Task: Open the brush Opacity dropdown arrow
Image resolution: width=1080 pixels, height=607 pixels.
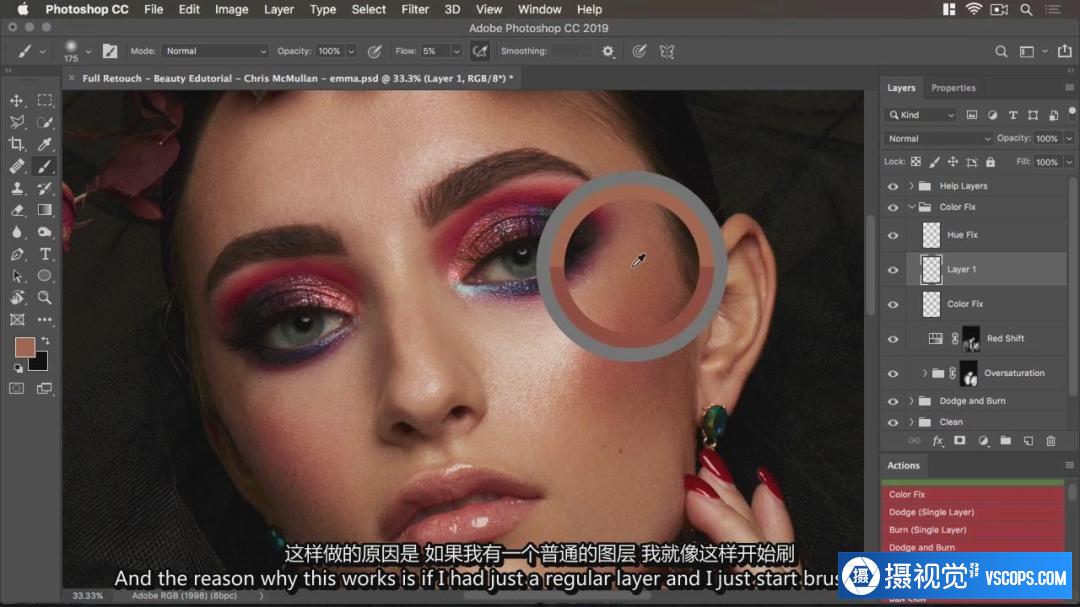Action: [351, 51]
